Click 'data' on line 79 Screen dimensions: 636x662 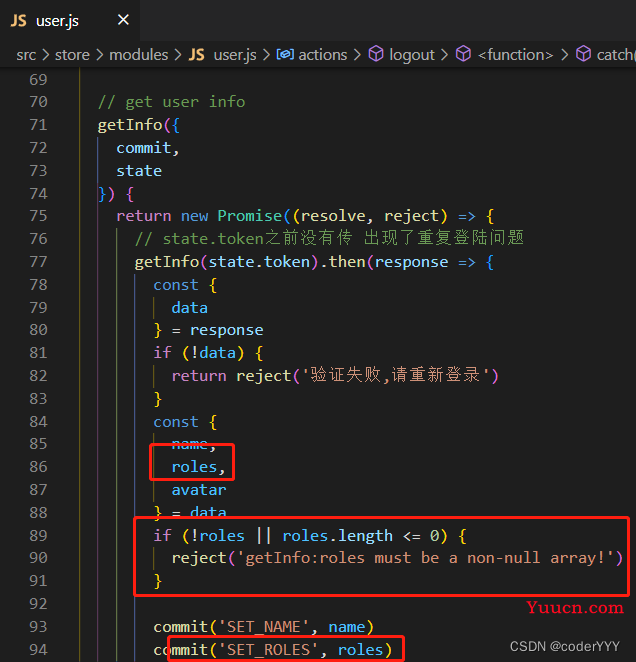tap(190, 307)
